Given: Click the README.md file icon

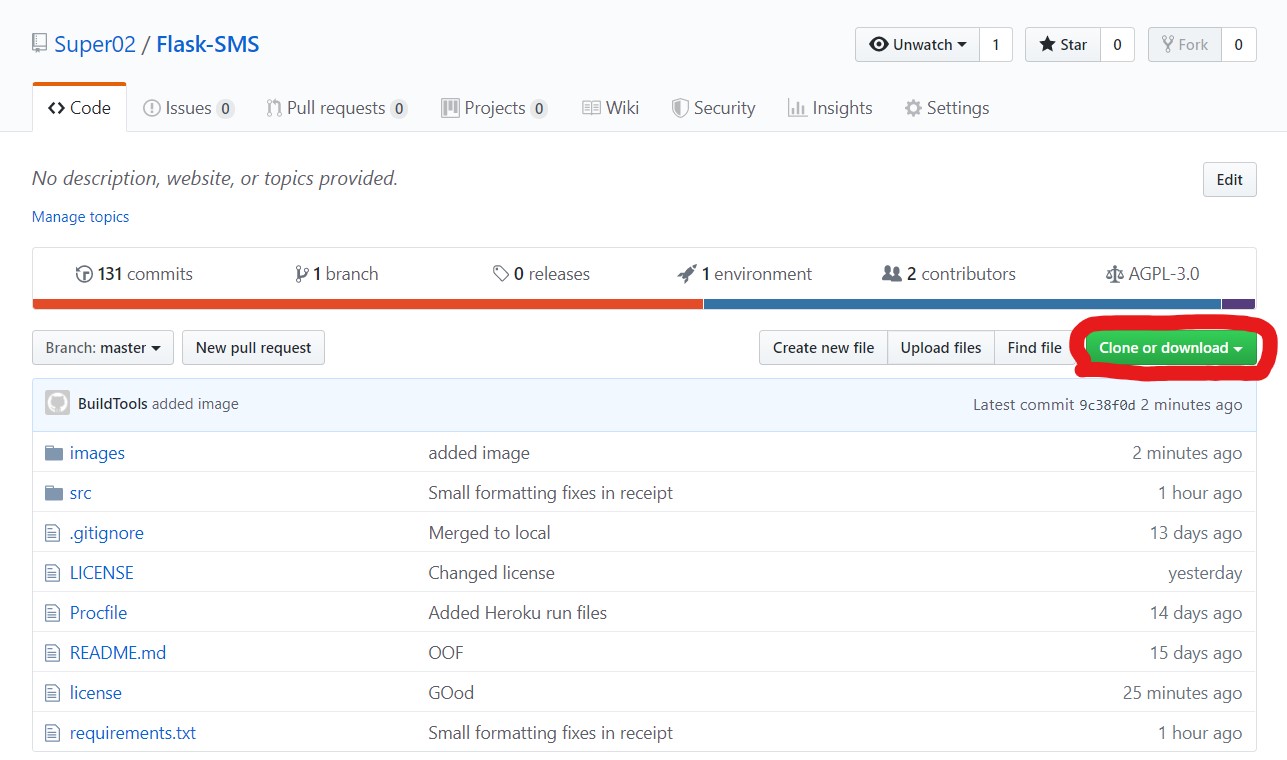Looking at the screenshot, I should pos(53,653).
